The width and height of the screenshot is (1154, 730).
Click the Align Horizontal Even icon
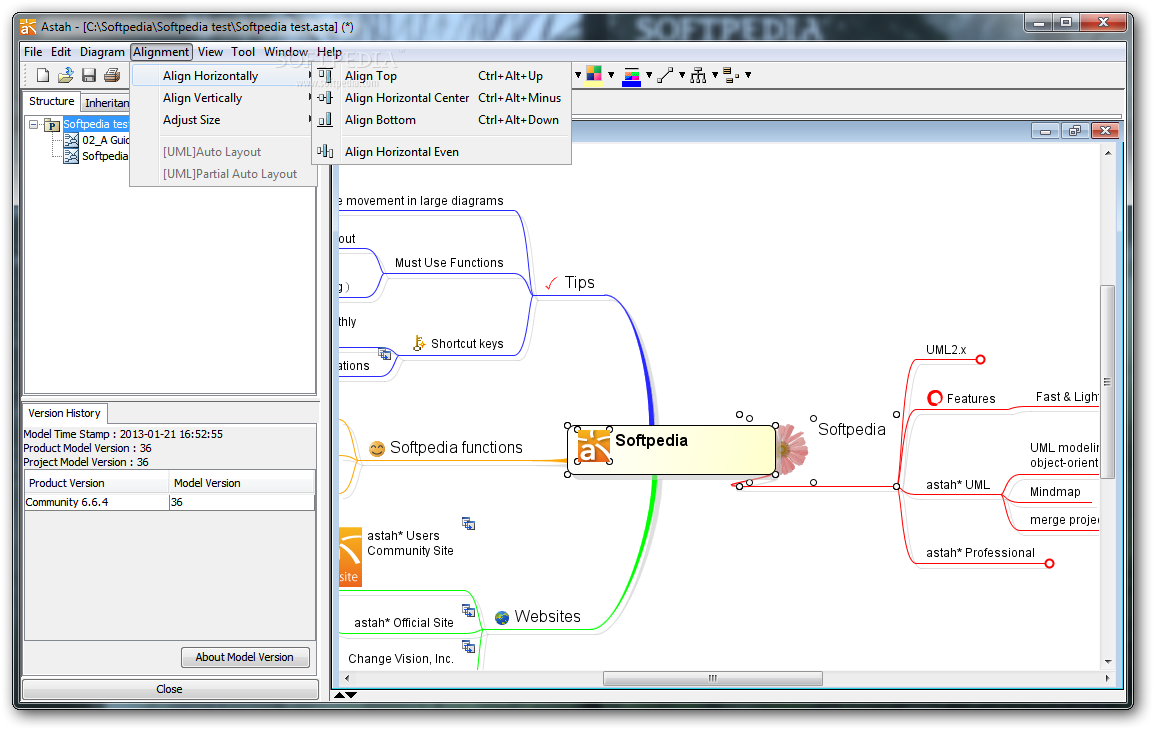[325, 152]
